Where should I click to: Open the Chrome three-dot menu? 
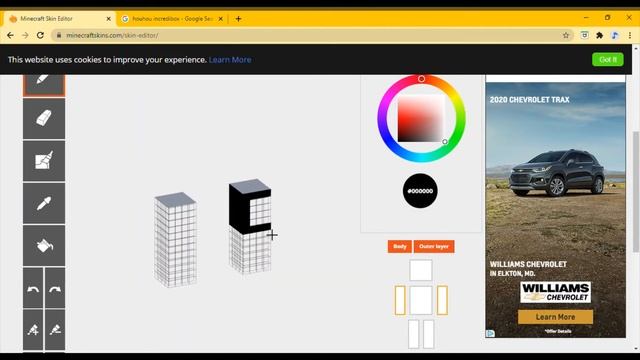point(630,36)
